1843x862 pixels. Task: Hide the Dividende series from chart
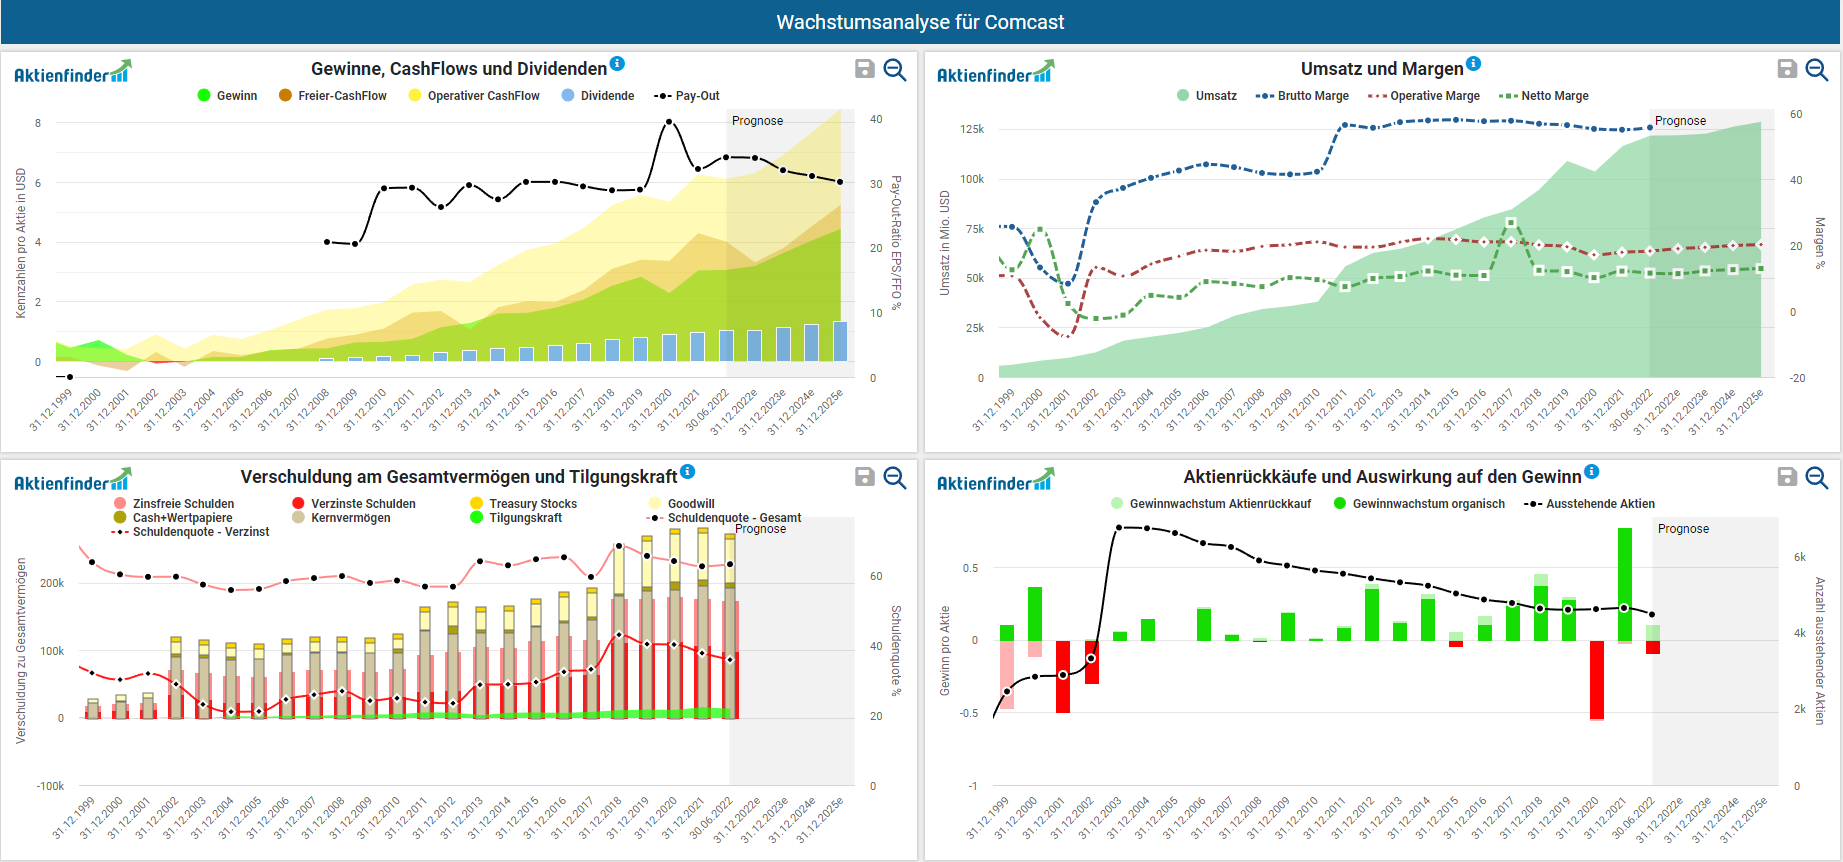click(598, 96)
